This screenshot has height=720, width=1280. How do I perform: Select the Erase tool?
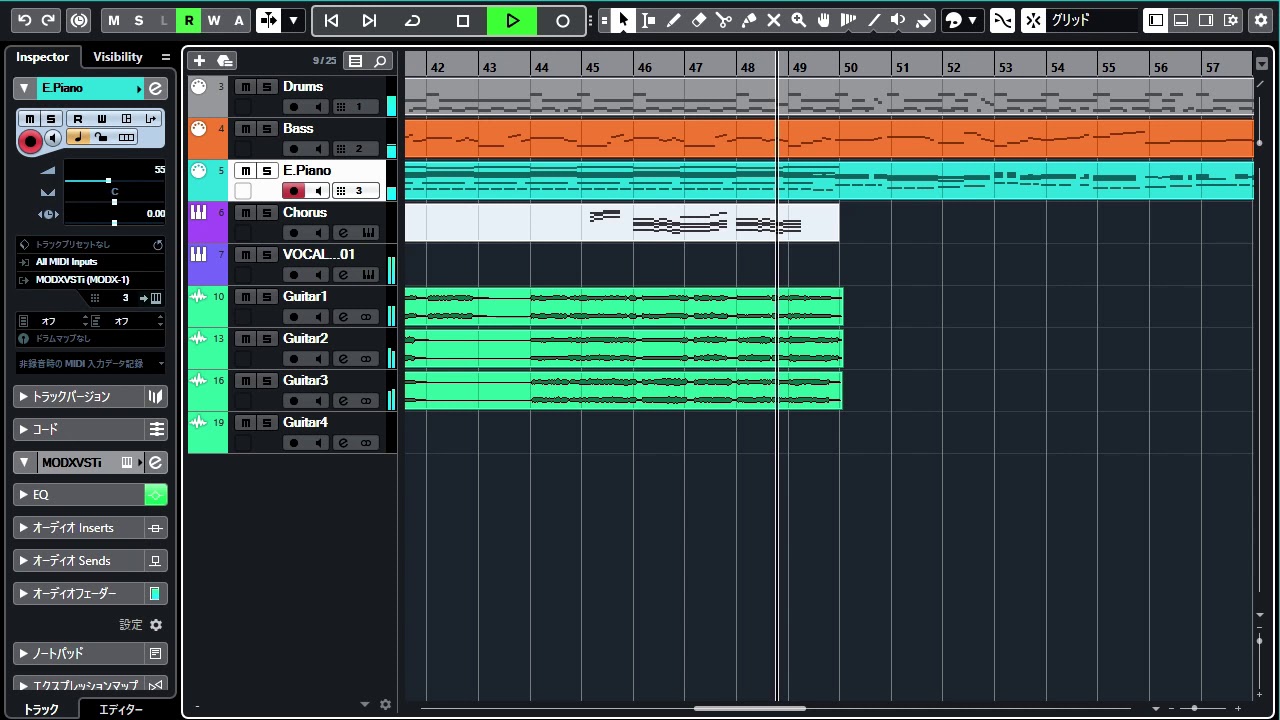[x=698, y=20]
